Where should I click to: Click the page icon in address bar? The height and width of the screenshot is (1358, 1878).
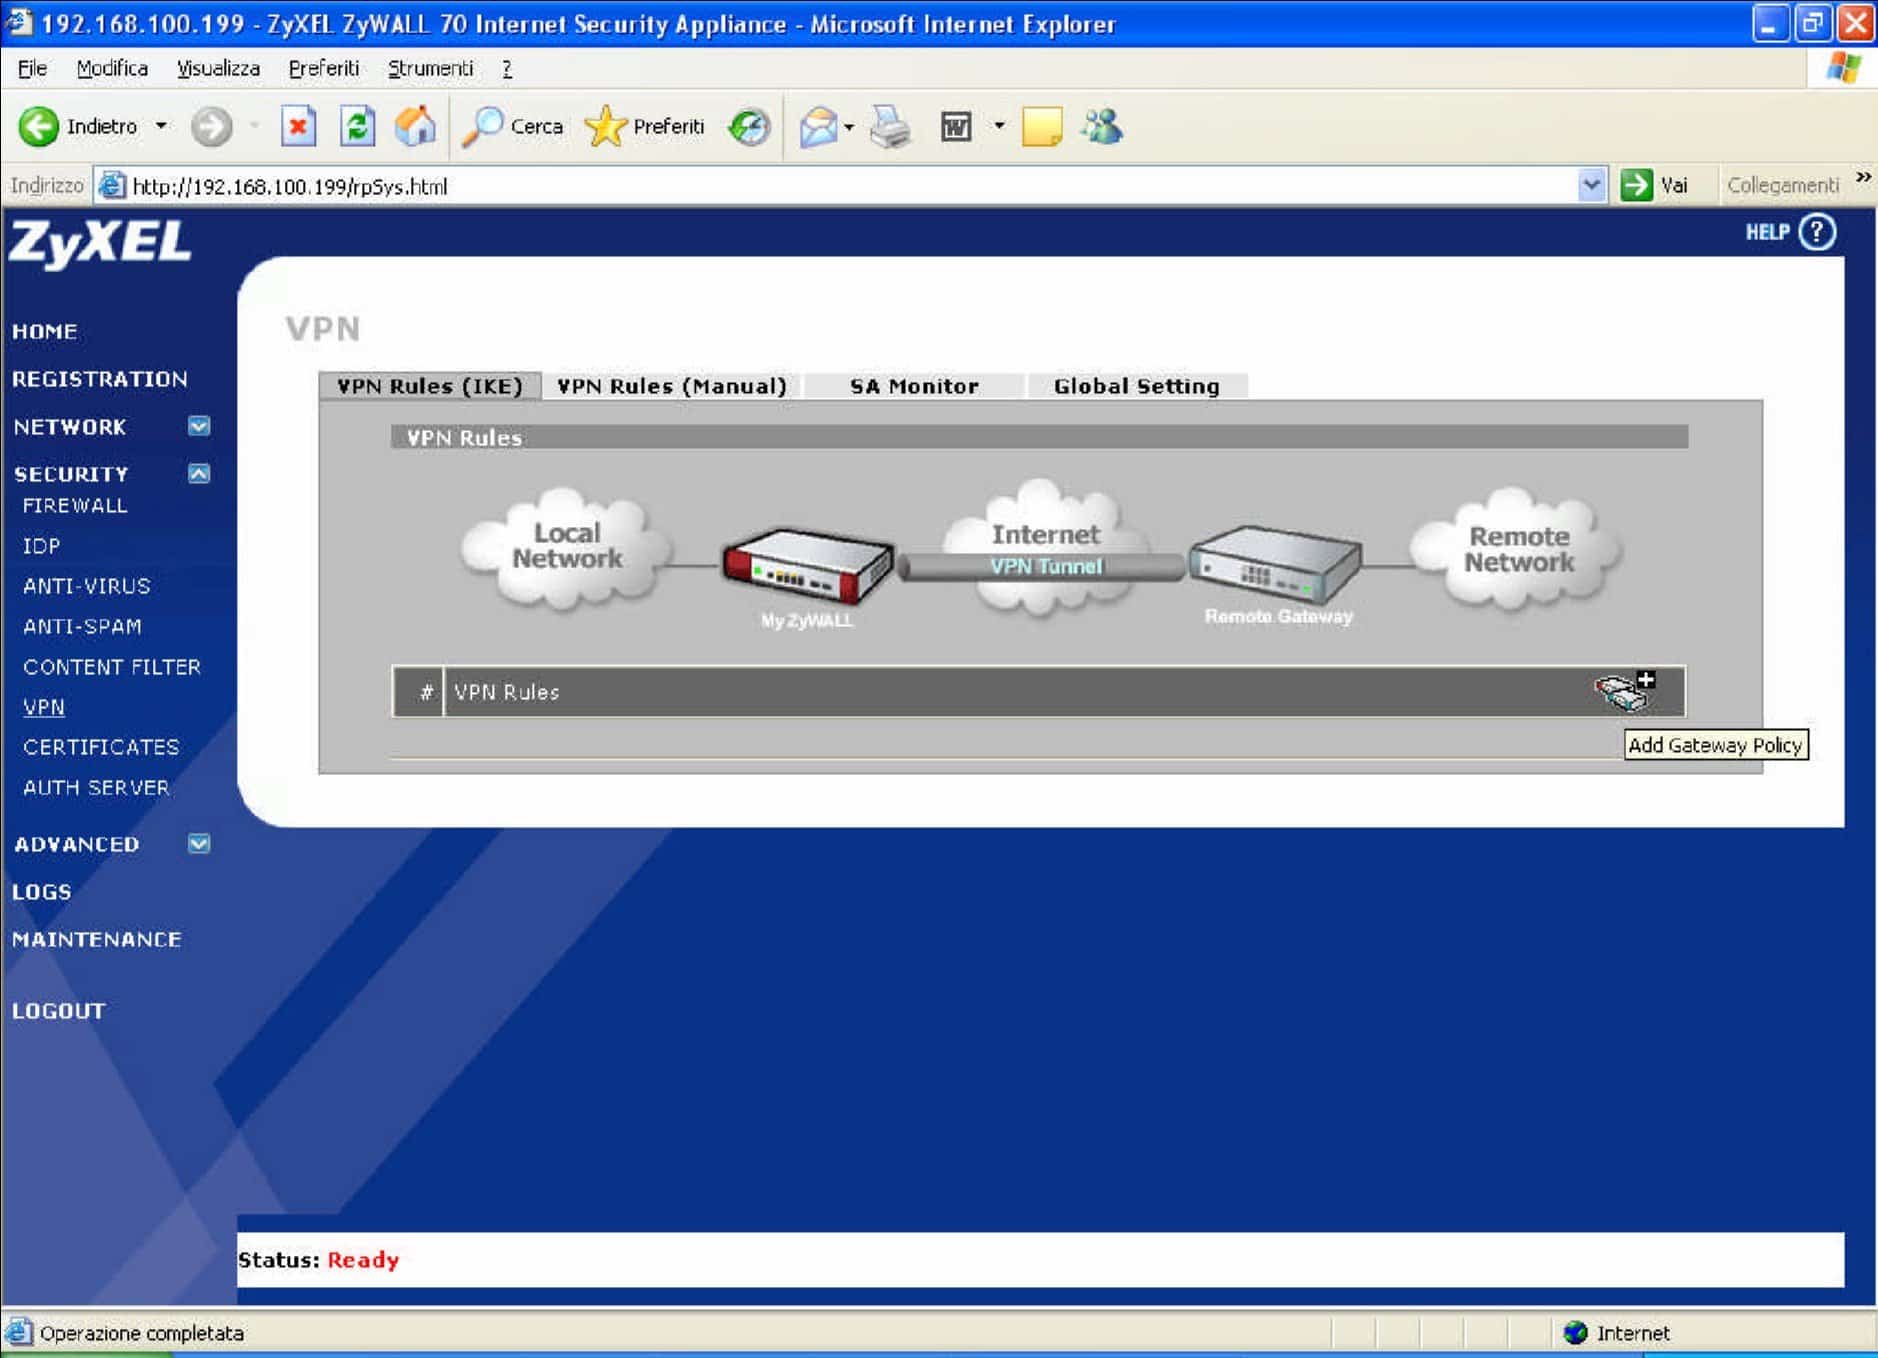click(112, 186)
